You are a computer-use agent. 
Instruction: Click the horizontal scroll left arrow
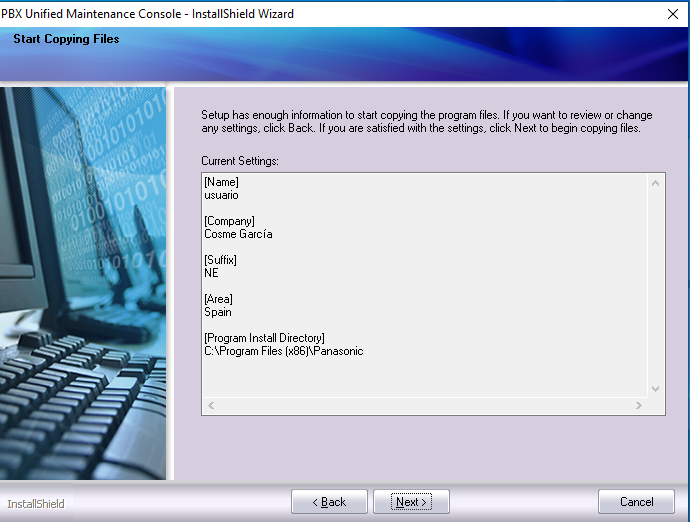coord(211,405)
